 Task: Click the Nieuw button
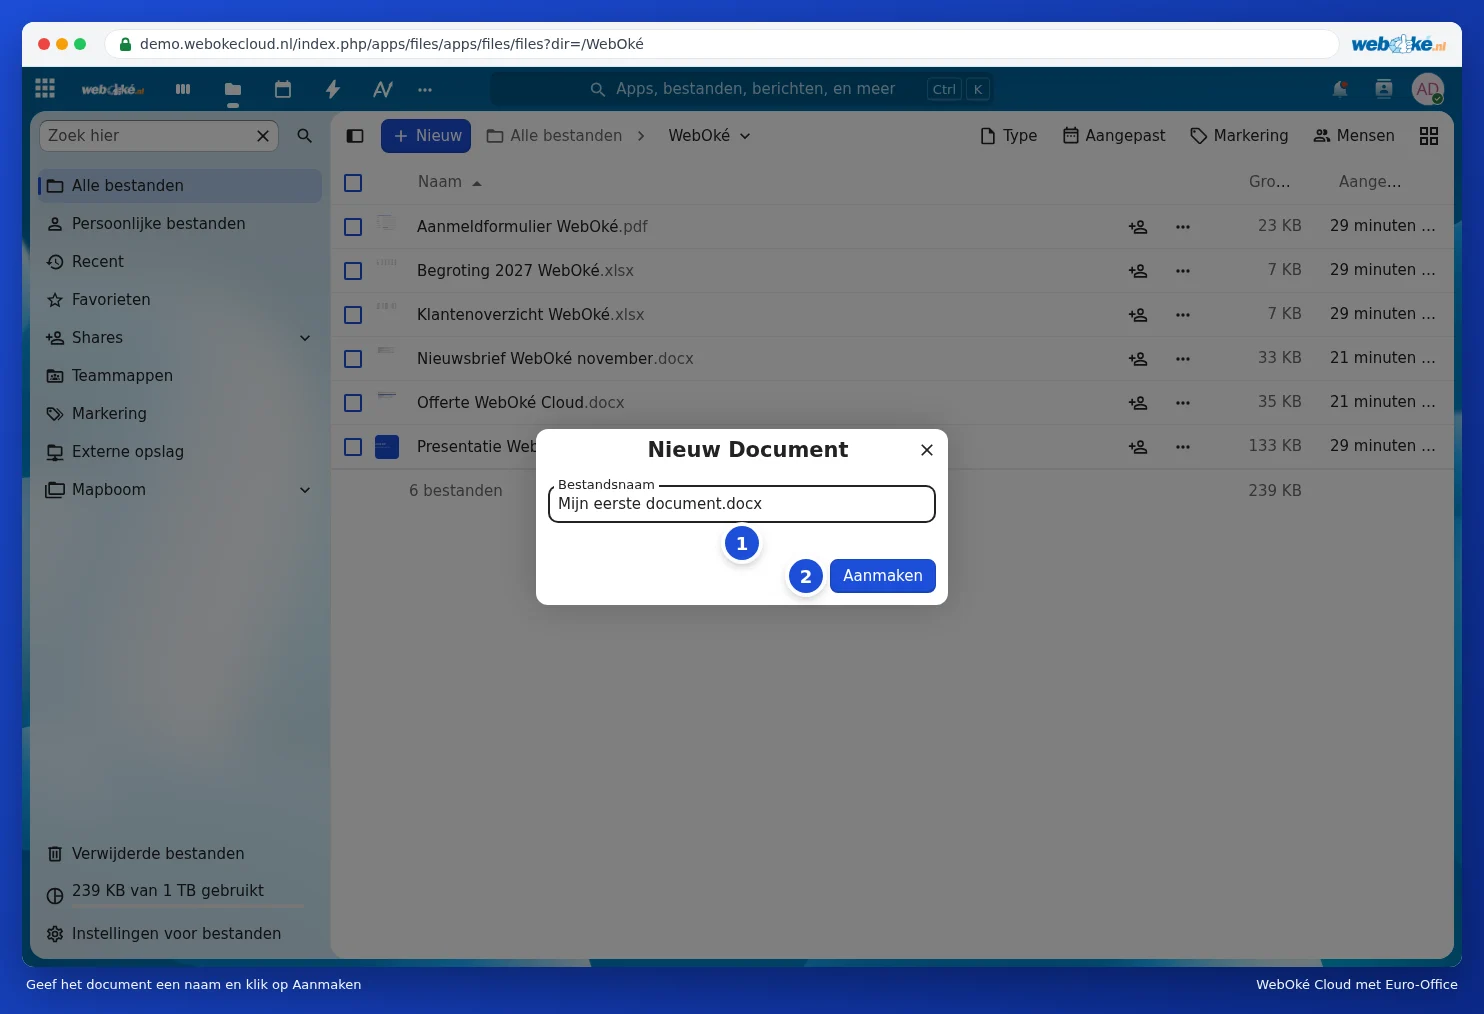point(426,136)
